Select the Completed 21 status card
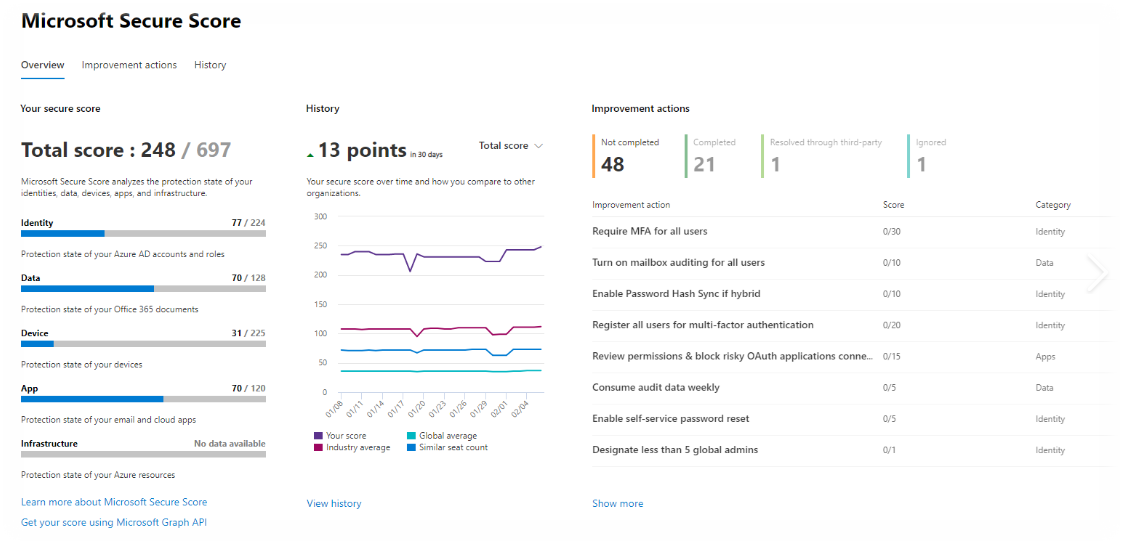The image size is (1123, 544). pos(715,156)
